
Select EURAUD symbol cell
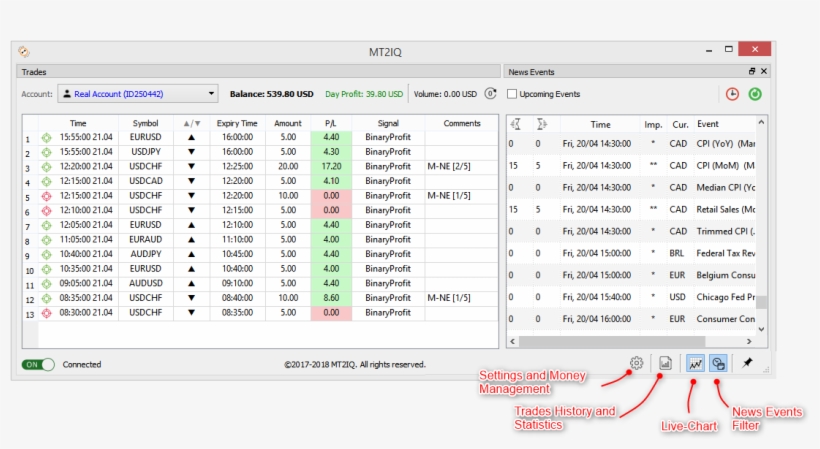click(145, 239)
